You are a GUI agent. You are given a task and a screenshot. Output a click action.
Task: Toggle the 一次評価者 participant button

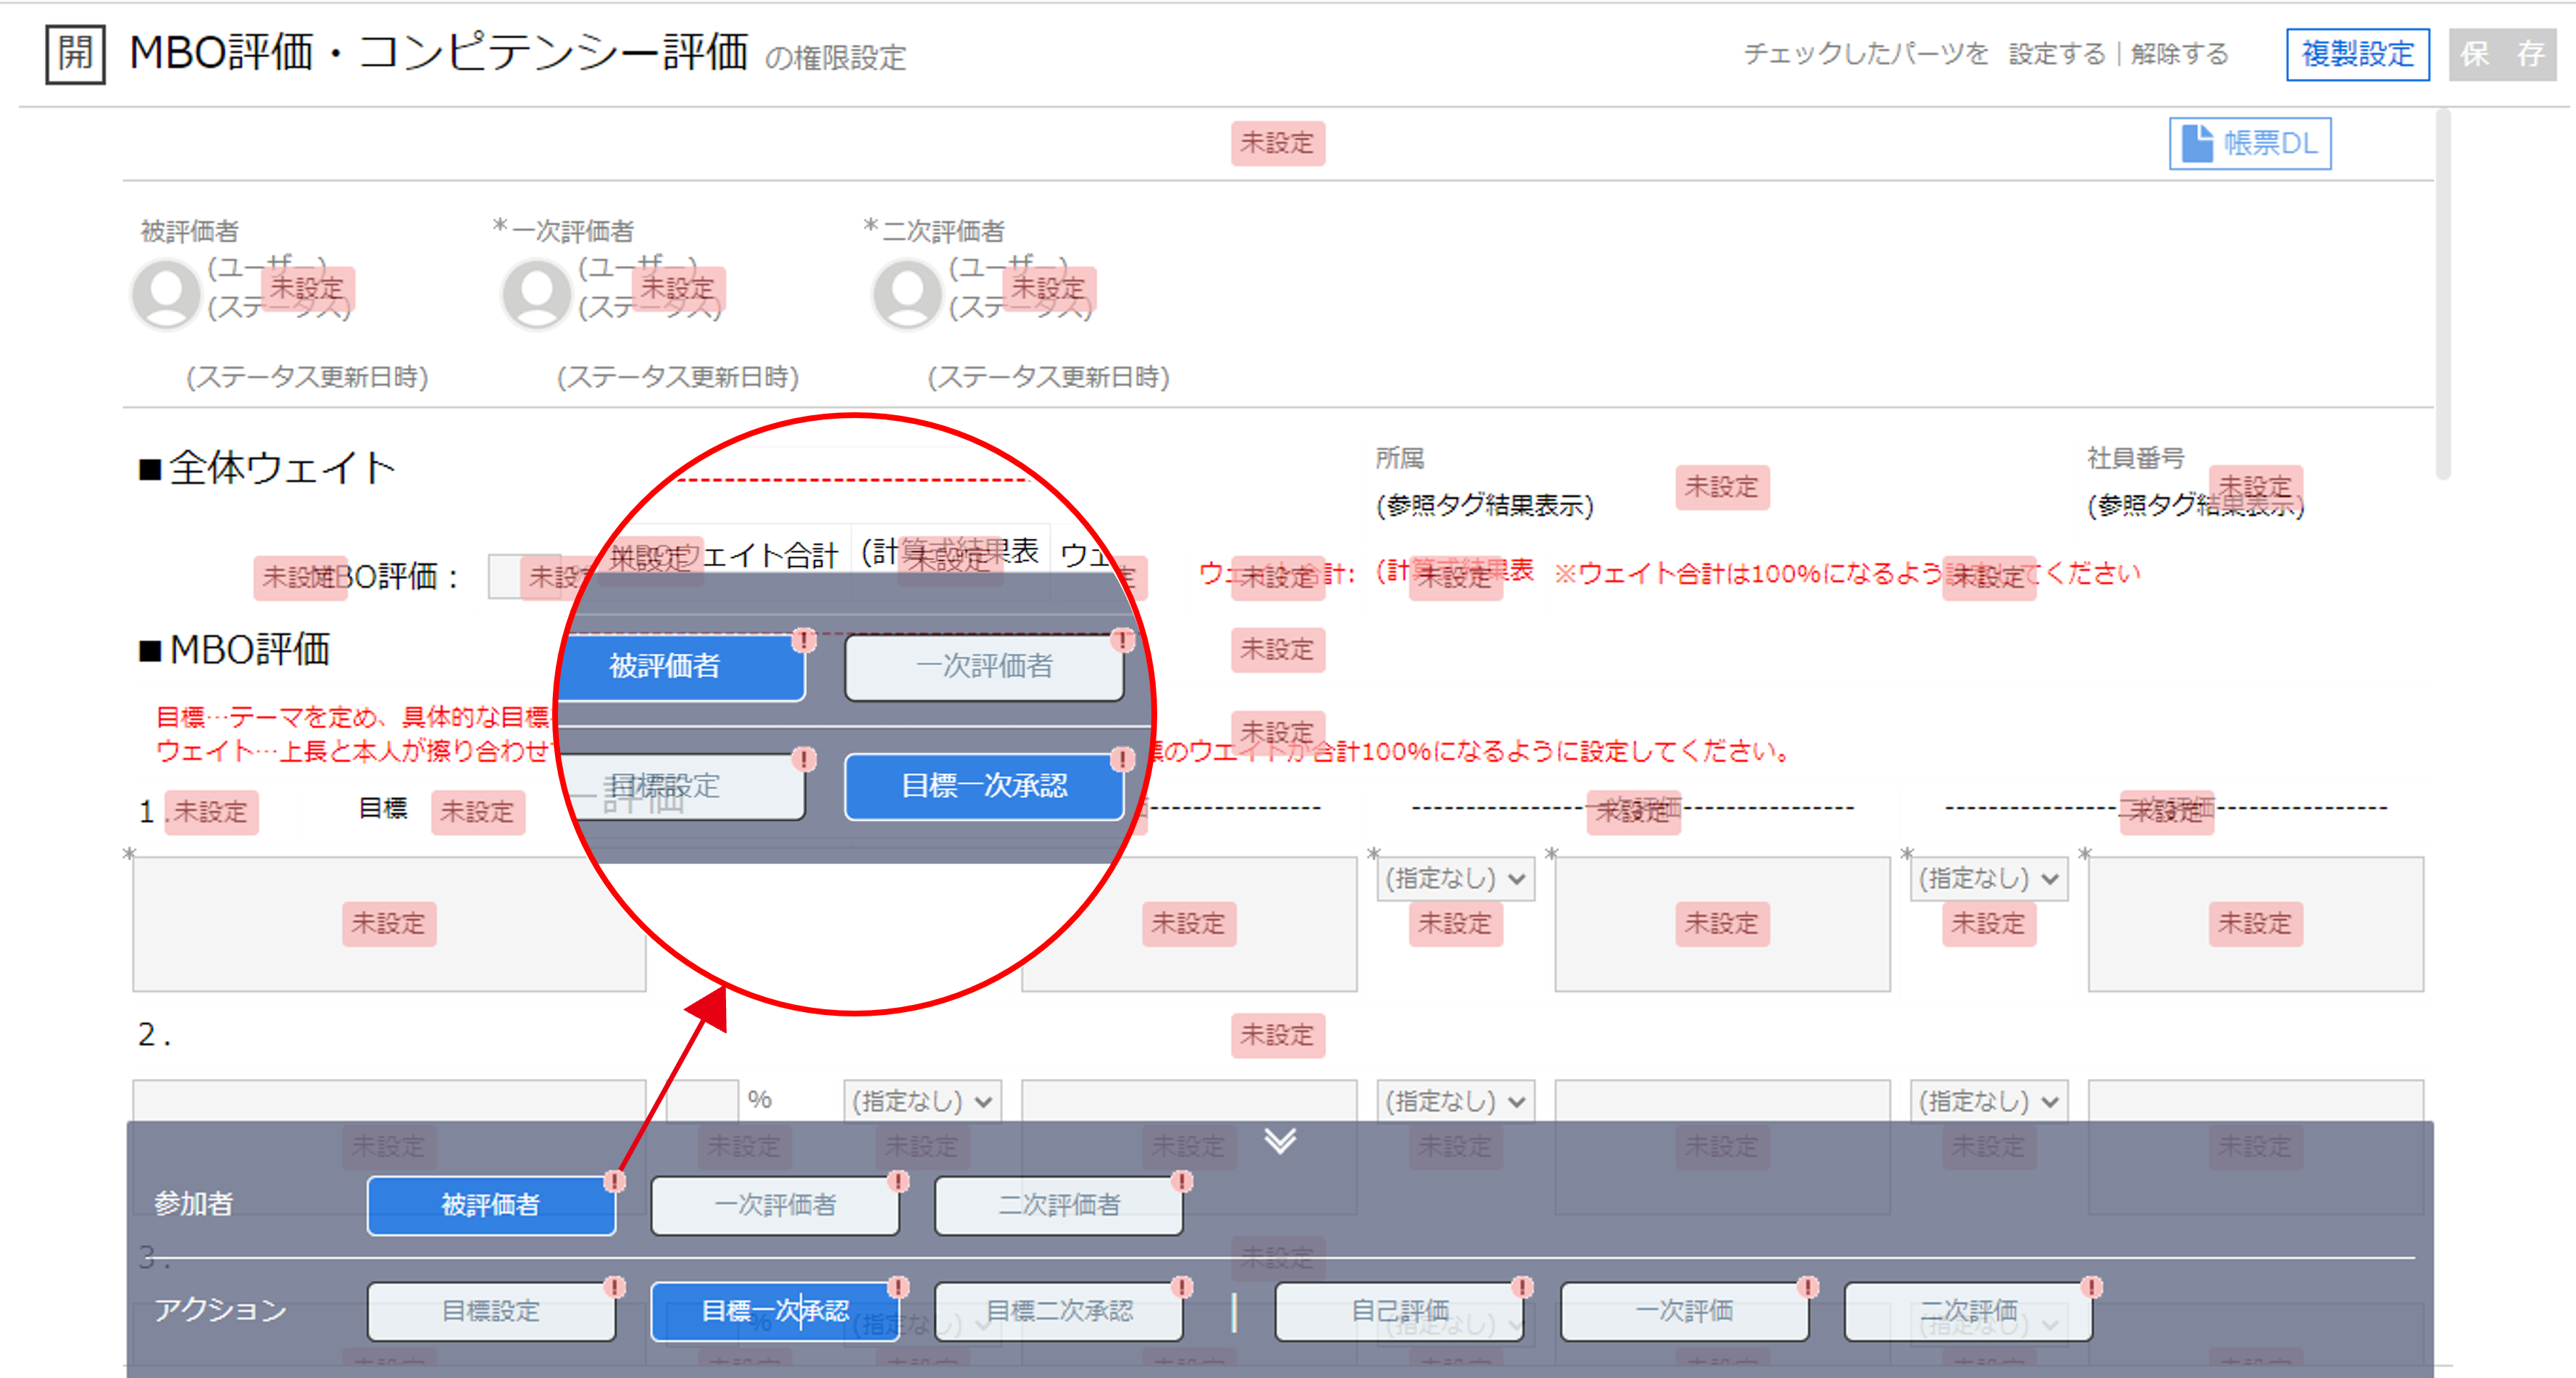pyautogui.click(x=774, y=1205)
